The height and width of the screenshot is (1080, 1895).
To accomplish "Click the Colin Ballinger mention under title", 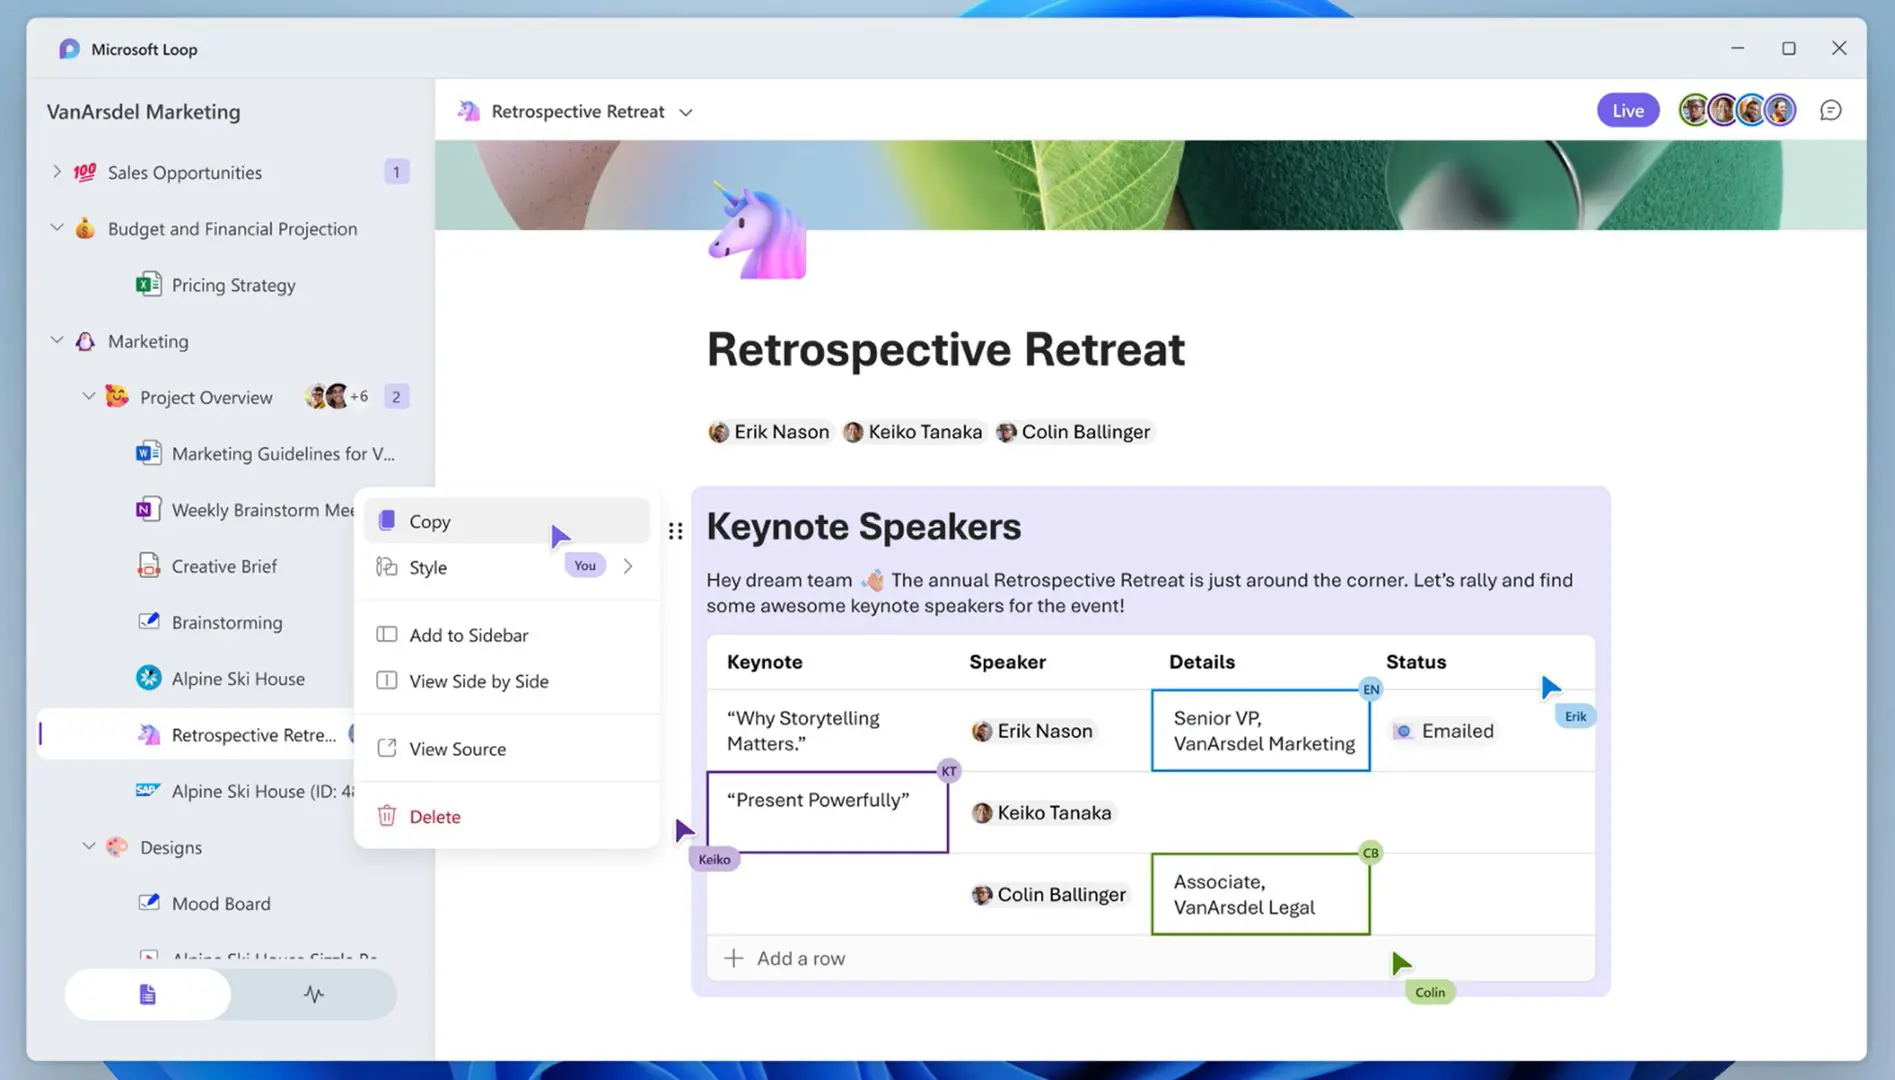I will pyautogui.click(x=1074, y=432).
